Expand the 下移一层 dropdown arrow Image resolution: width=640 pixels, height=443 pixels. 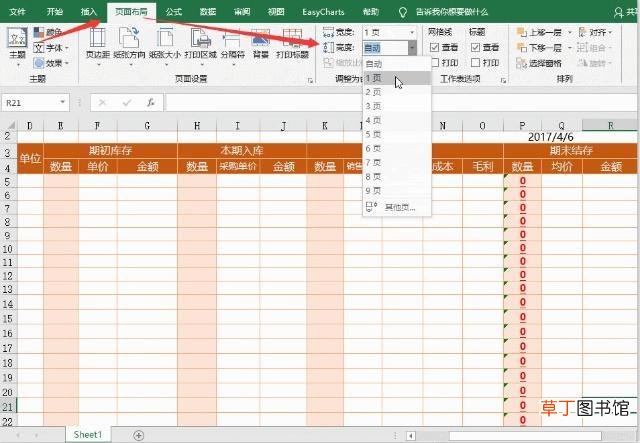tap(569, 48)
